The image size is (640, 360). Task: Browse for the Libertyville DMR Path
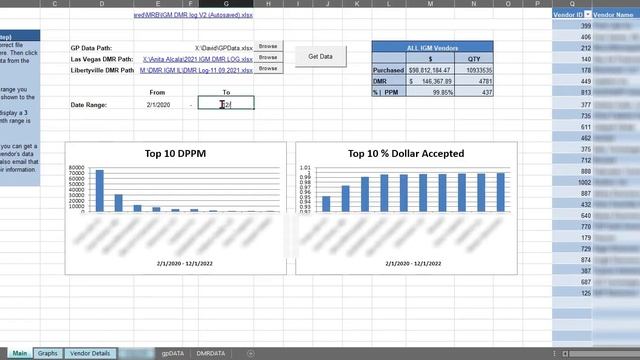pyautogui.click(x=268, y=68)
